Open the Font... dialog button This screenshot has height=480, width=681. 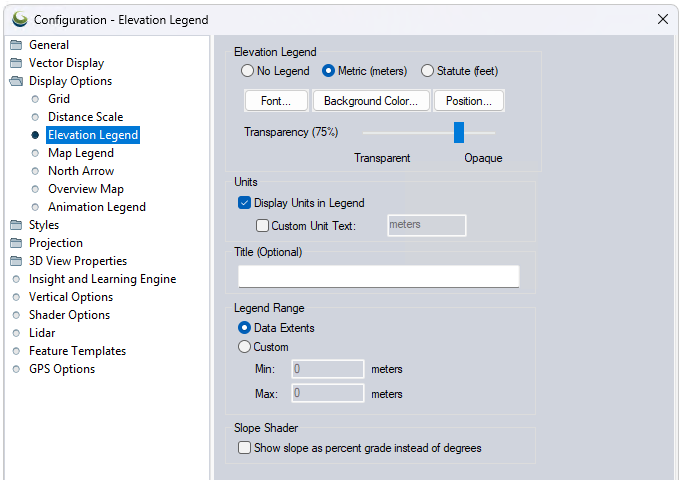tap(276, 101)
